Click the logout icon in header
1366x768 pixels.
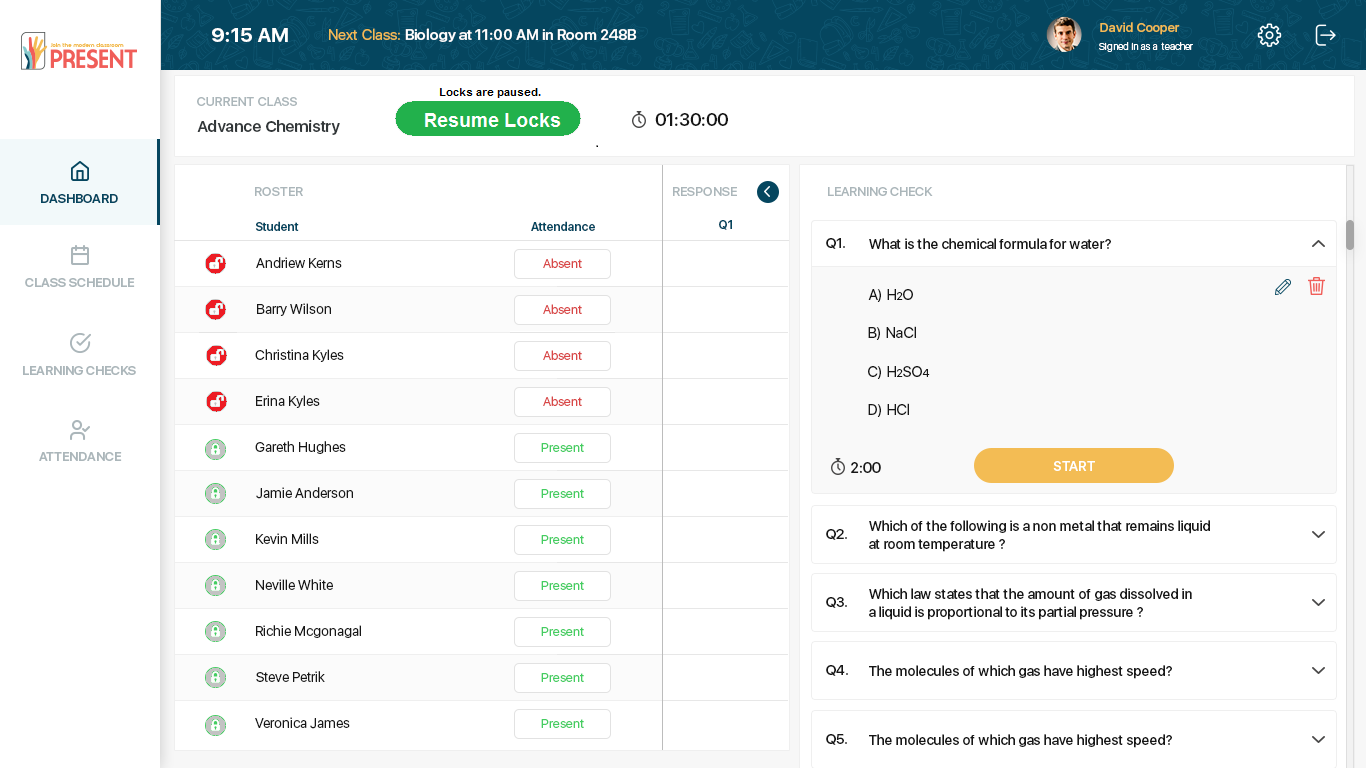(1325, 35)
